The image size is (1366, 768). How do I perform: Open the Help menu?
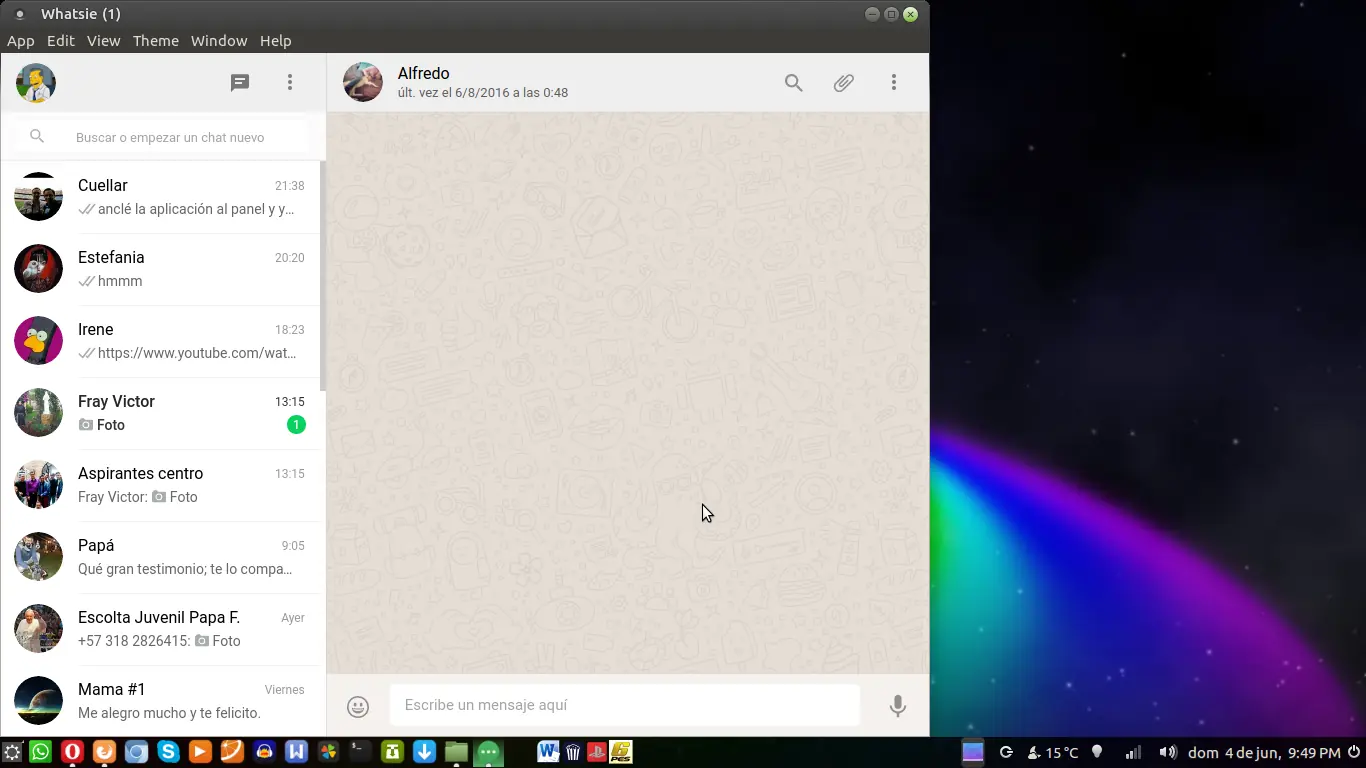click(276, 41)
